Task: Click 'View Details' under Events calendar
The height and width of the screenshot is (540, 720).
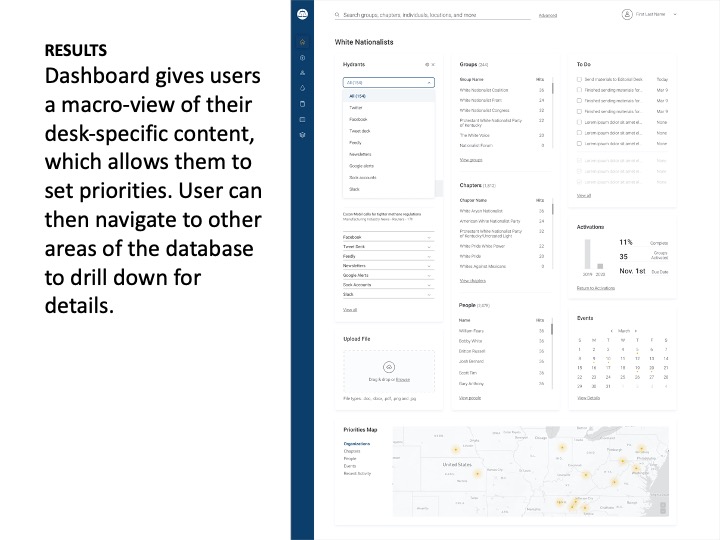Action: (589, 398)
